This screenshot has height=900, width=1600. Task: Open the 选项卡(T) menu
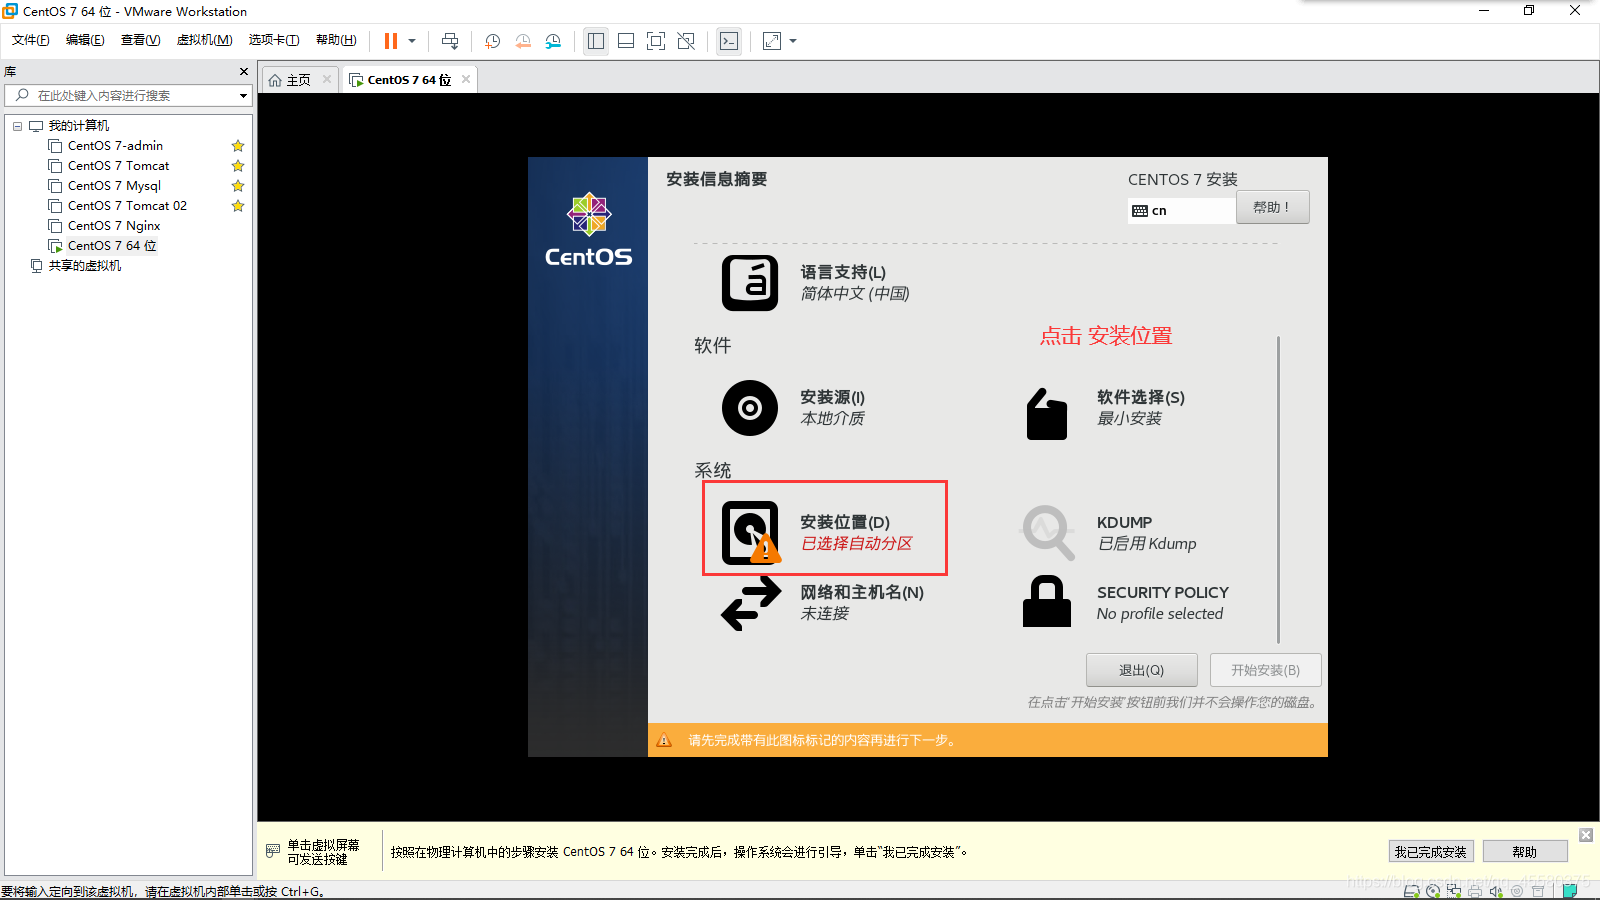click(274, 40)
